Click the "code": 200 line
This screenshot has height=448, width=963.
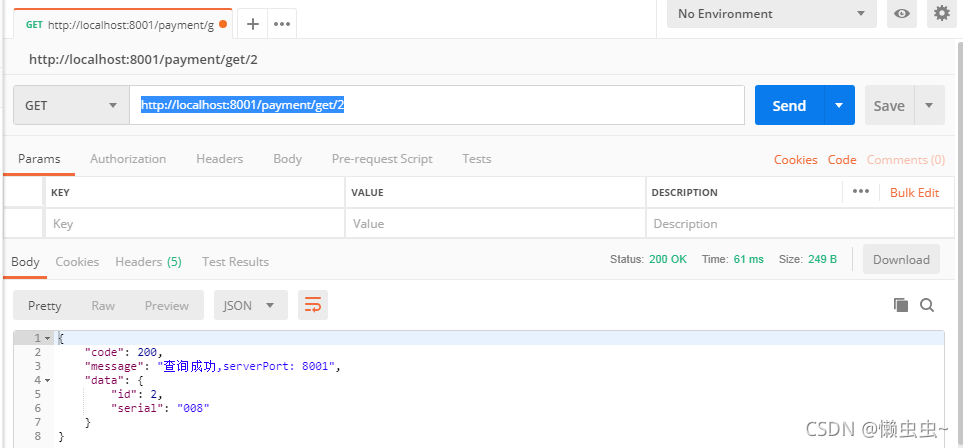click(123, 352)
